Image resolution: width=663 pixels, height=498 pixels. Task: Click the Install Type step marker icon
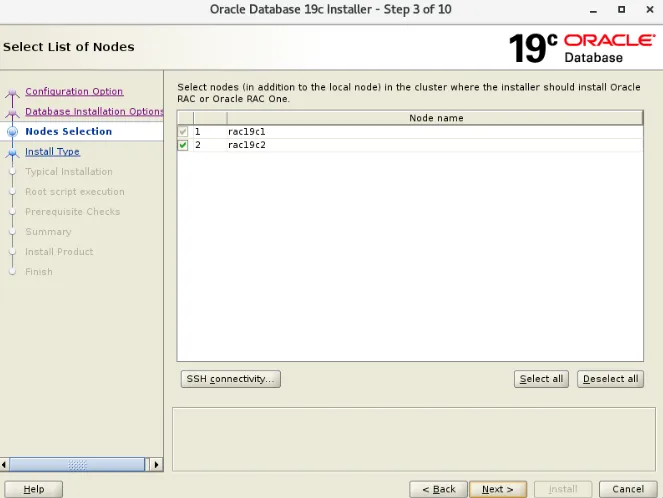click(12, 153)
